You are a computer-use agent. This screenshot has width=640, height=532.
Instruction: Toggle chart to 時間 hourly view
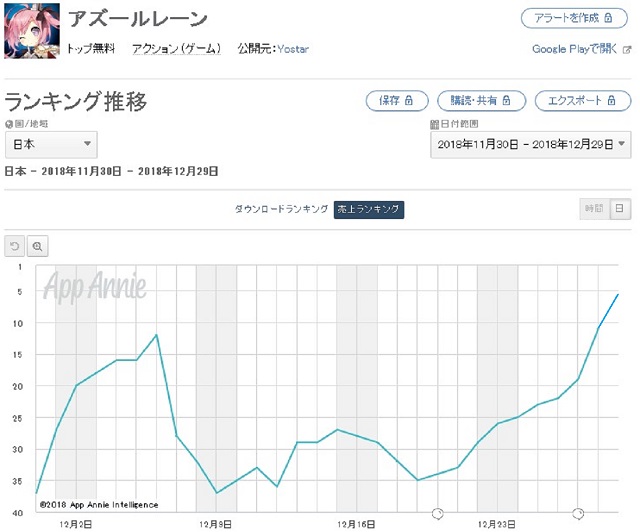(594, 209)
